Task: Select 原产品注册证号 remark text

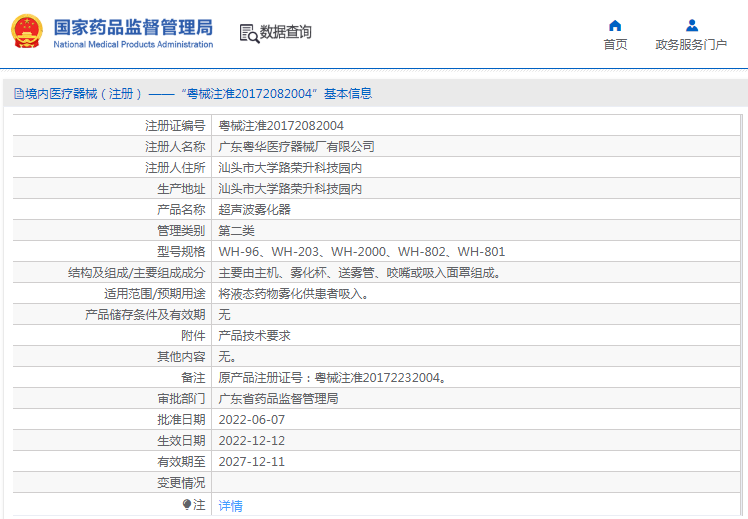Action: 333,377
